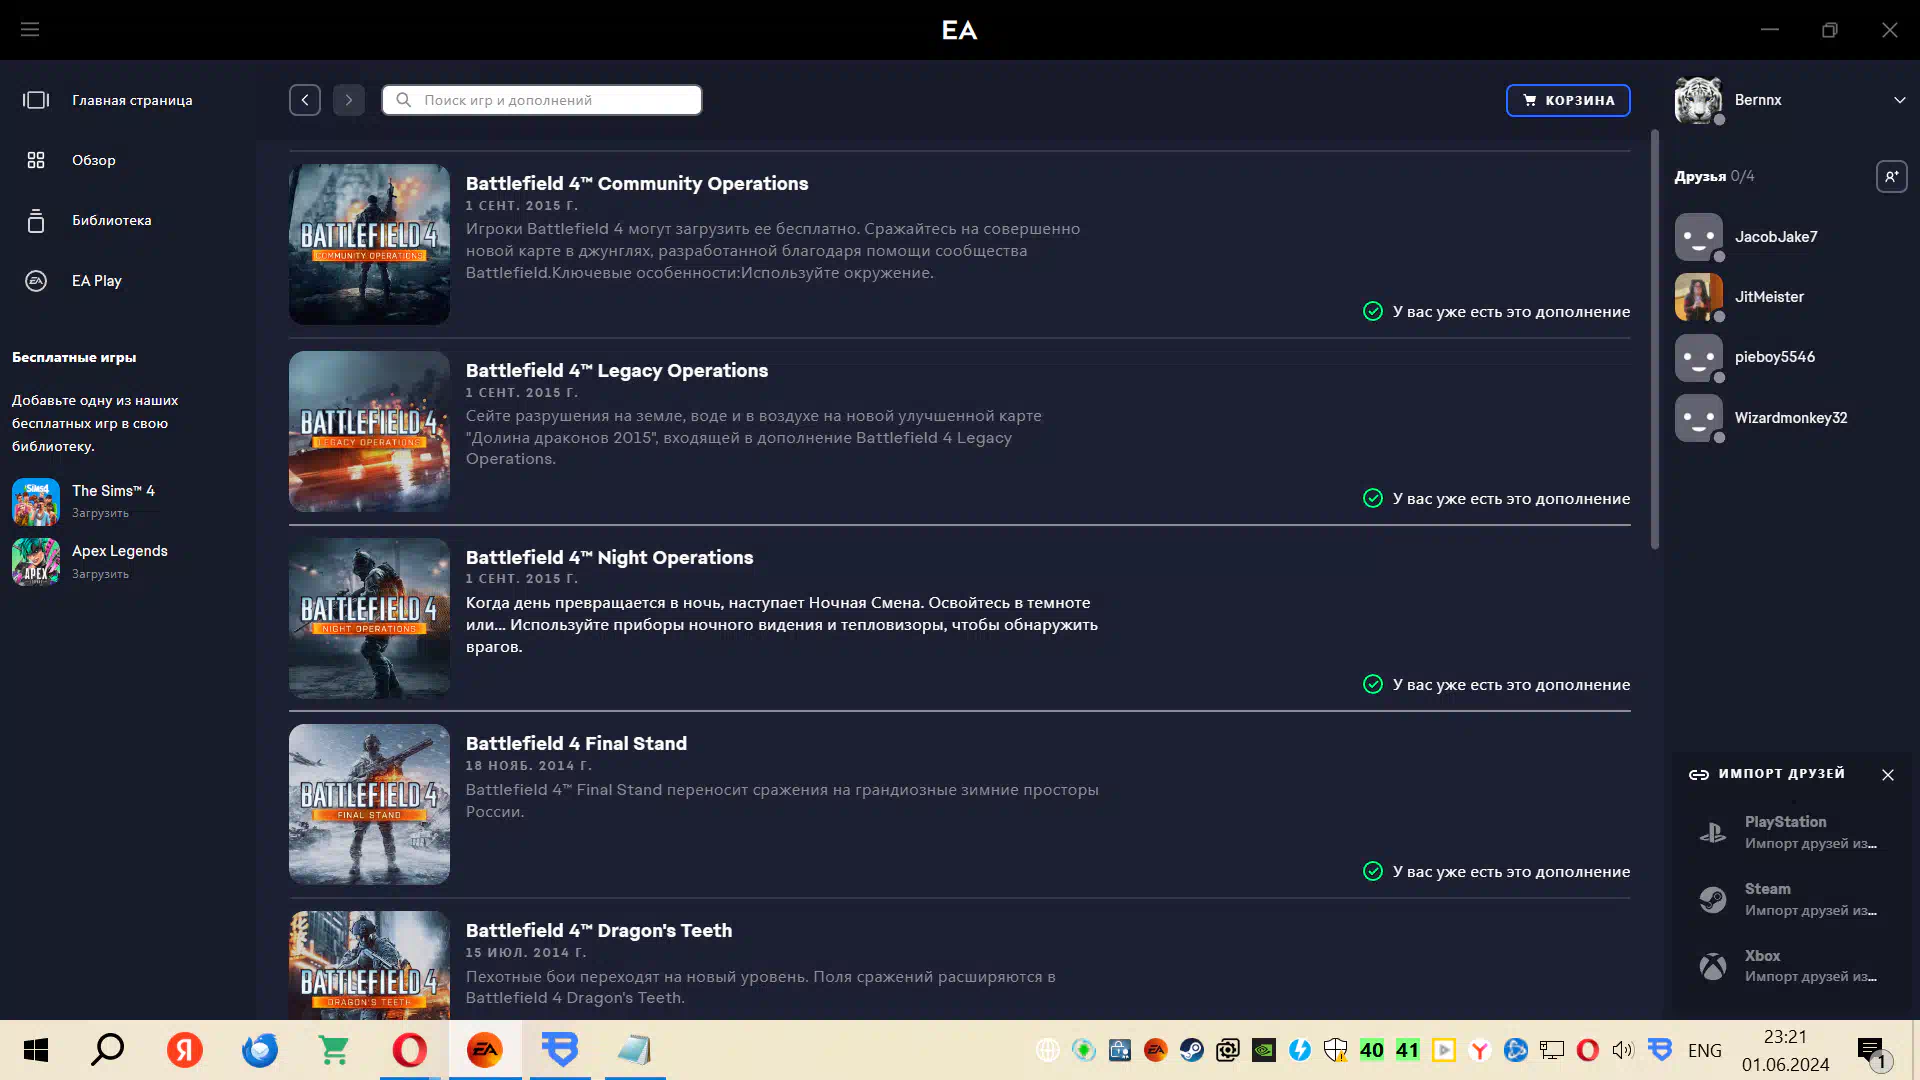Viewport: 1920px width, 1080px height.
Task: Open the volume control in system tray
Action: [1622, 1050]
